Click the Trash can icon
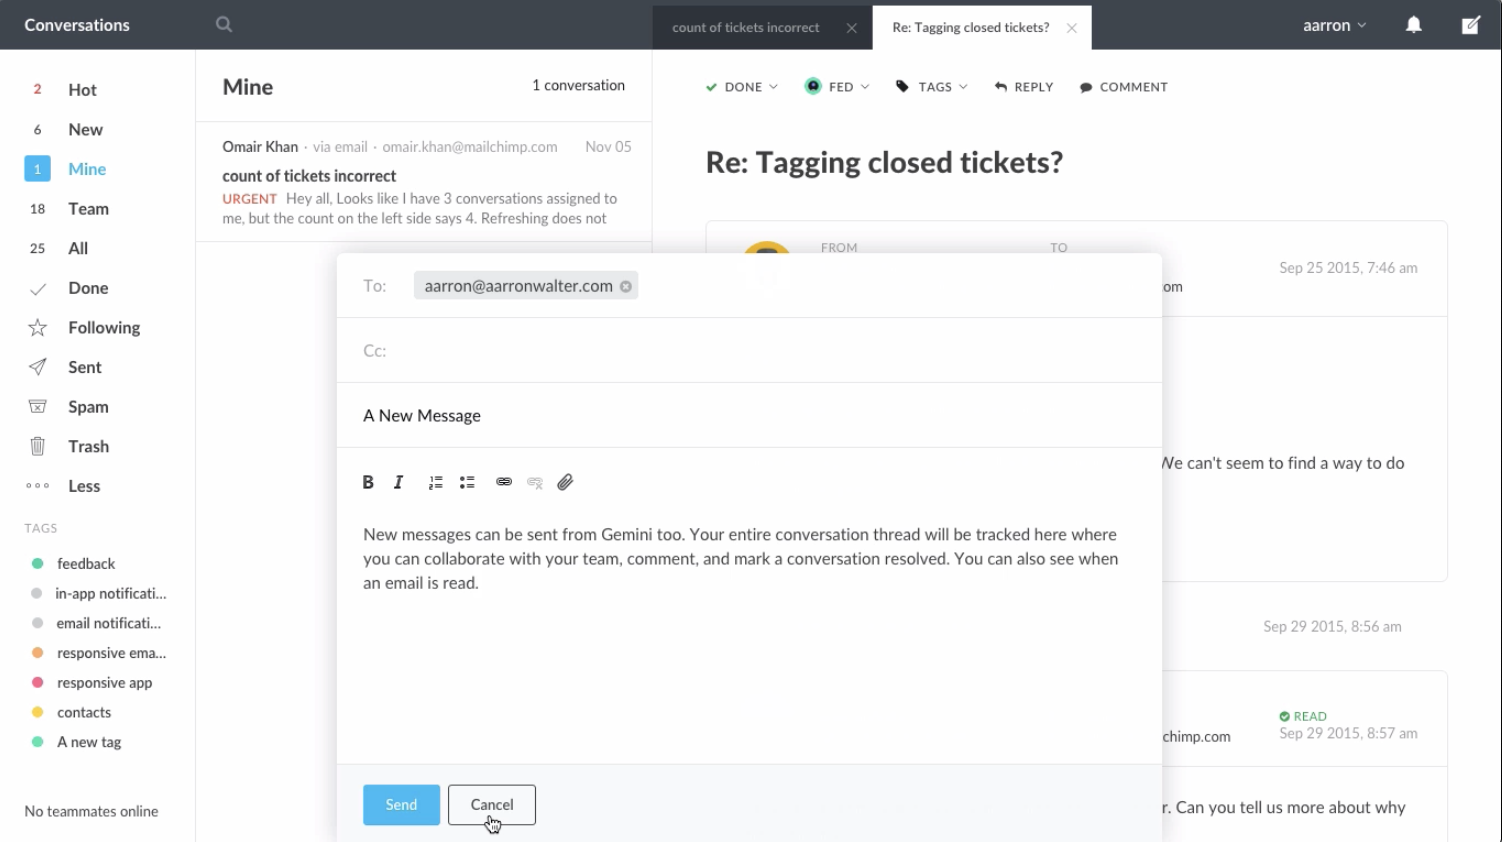The height and width of the screenshot is (842, 1502). click(37, 446)
